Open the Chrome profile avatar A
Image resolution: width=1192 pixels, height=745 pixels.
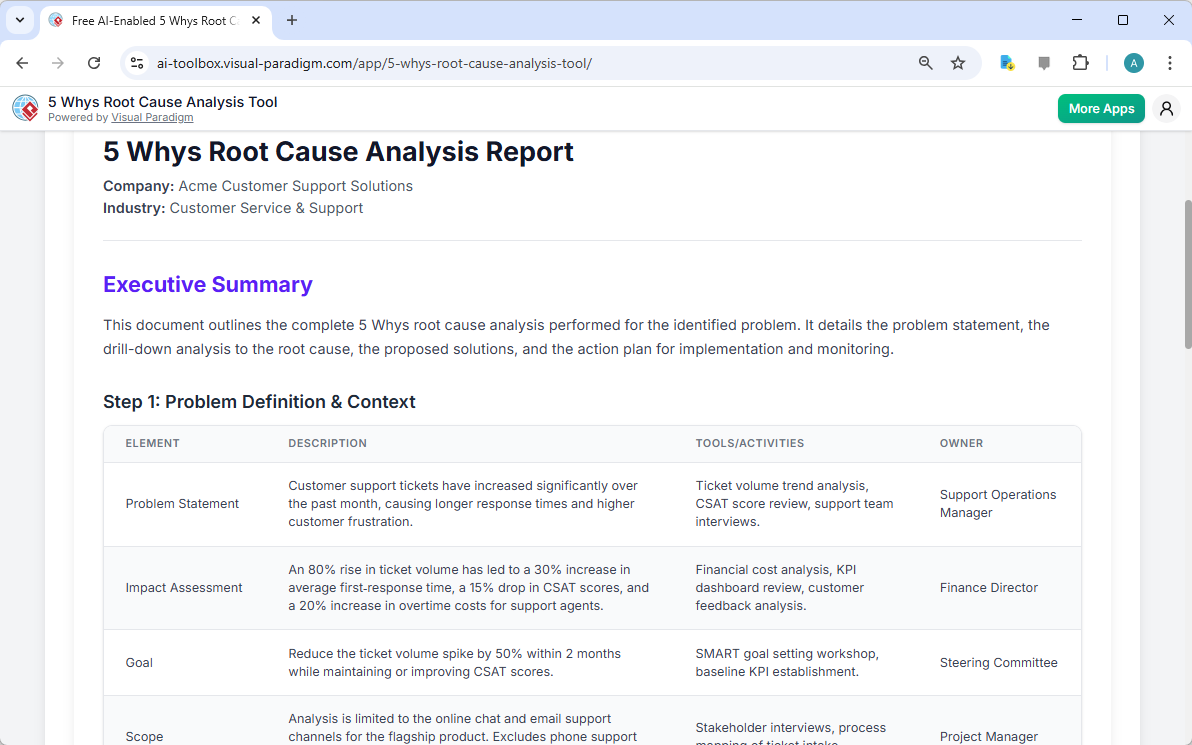[1133, 62]
